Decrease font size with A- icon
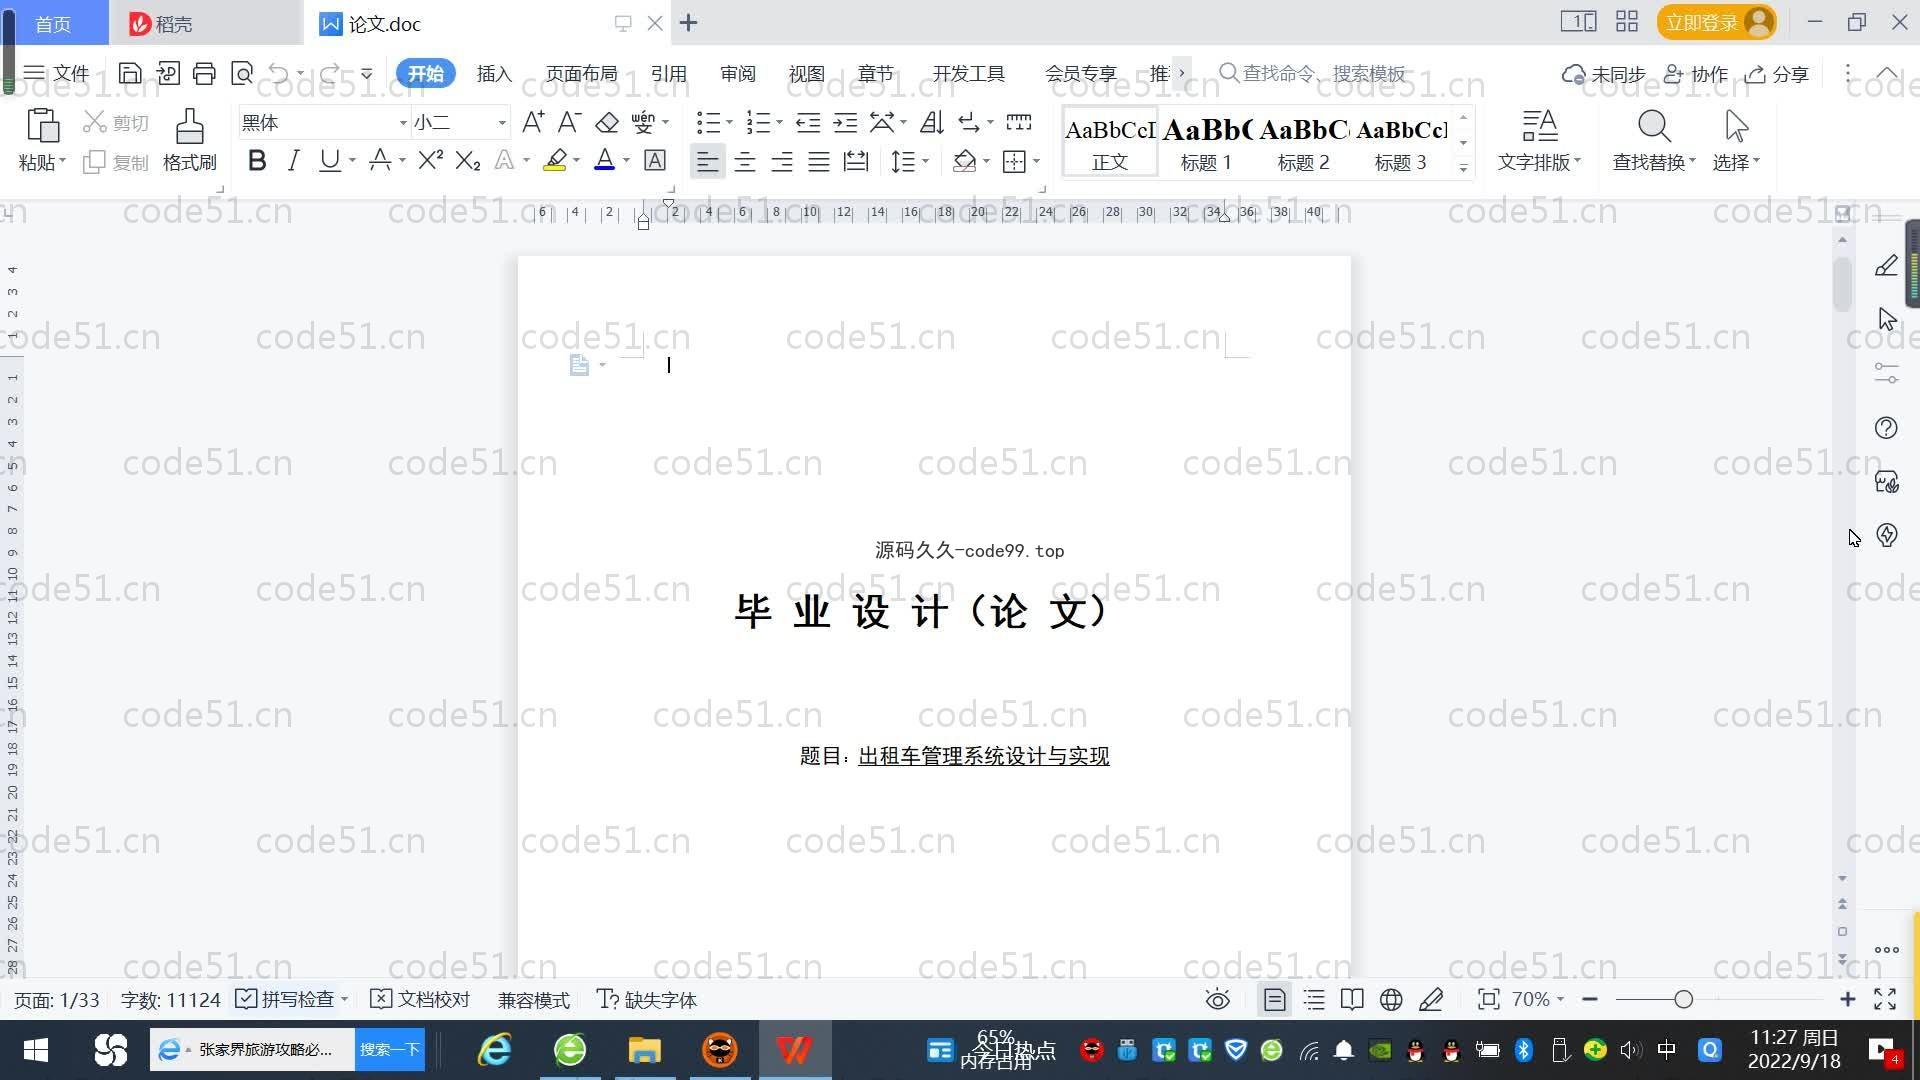Image resolution: width=1920 pixels, height=1080 pixels. click(x=569, y=122)
